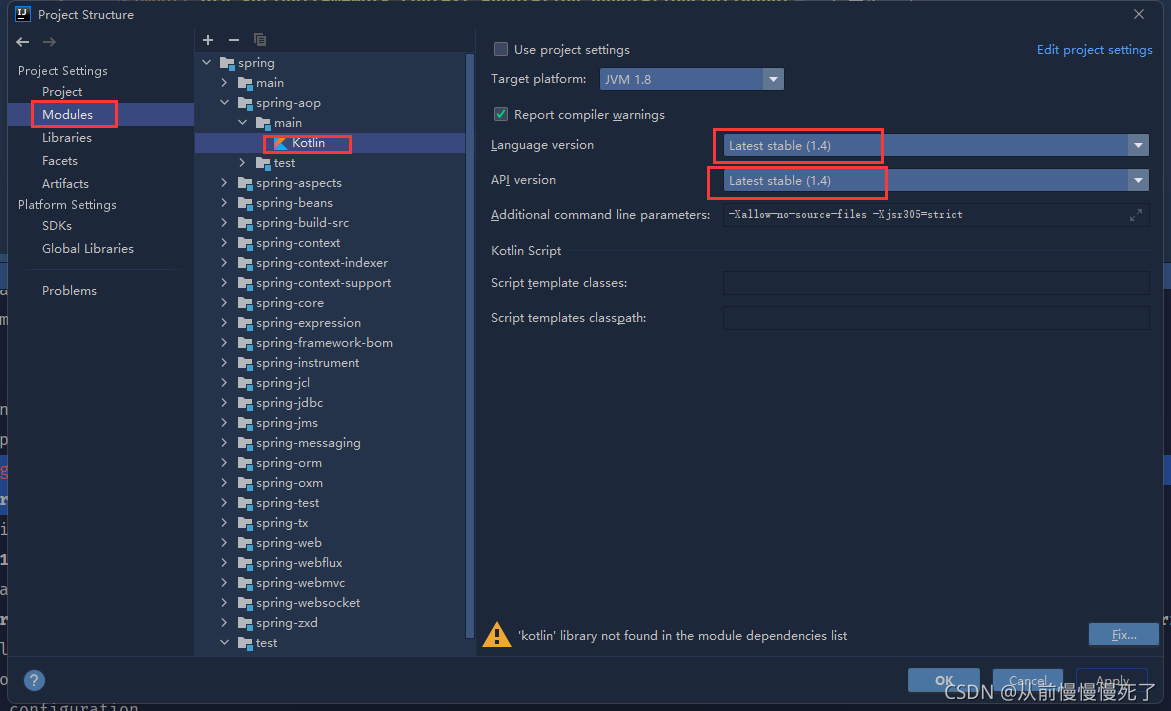Image resolution: width=1171 pixels, height=711 pixels.
Task: Open the help question mark button
Action: click(x=34, y=680)
